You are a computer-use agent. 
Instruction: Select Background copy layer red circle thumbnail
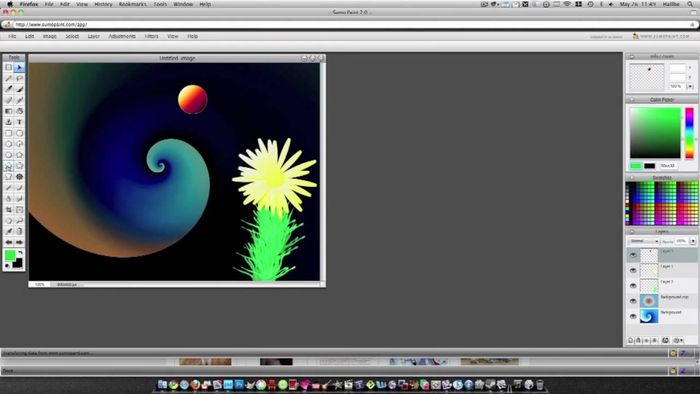(649, 301)
